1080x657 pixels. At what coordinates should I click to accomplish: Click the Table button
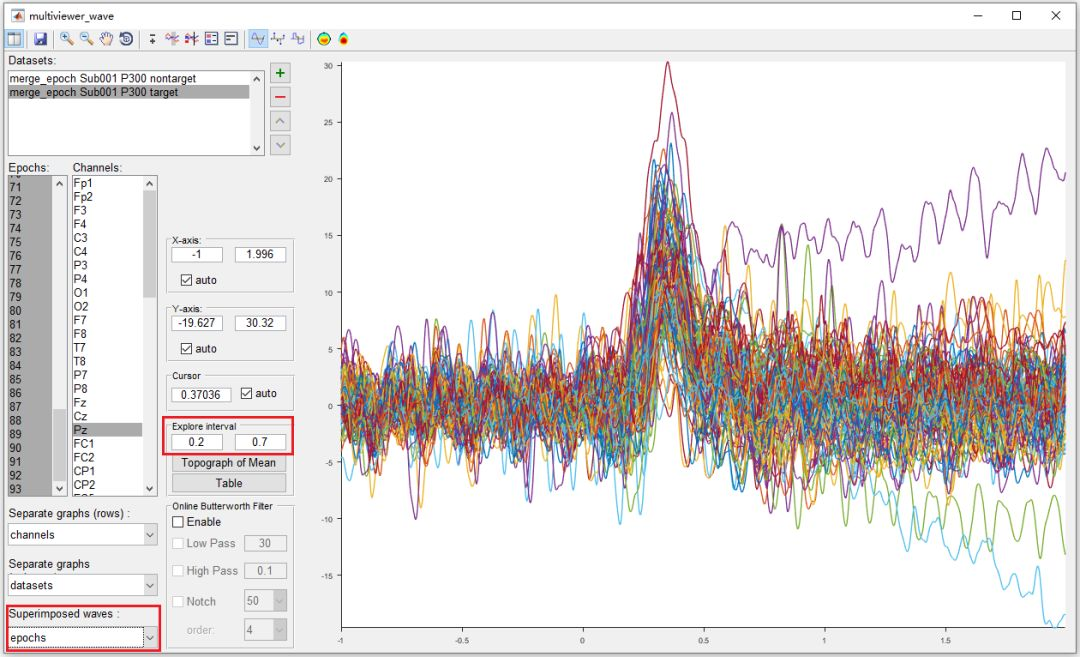[229, 483]
